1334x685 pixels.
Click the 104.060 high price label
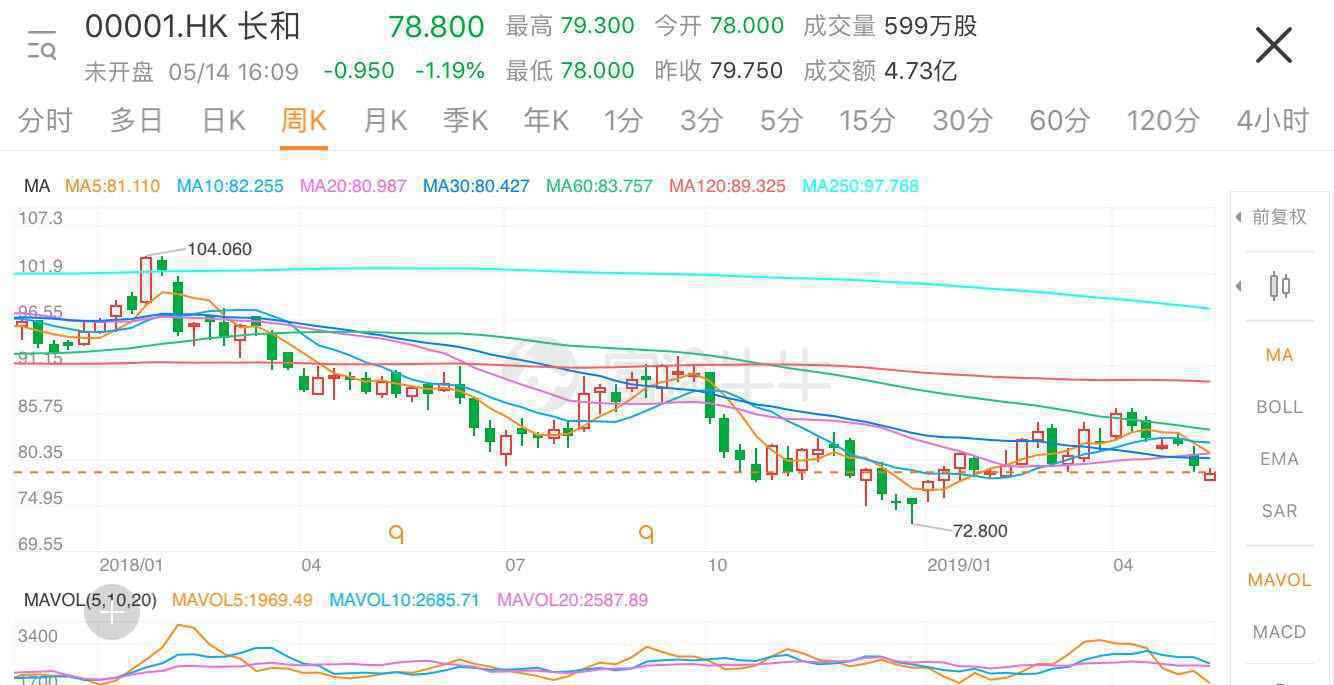(x=219, y=249)
